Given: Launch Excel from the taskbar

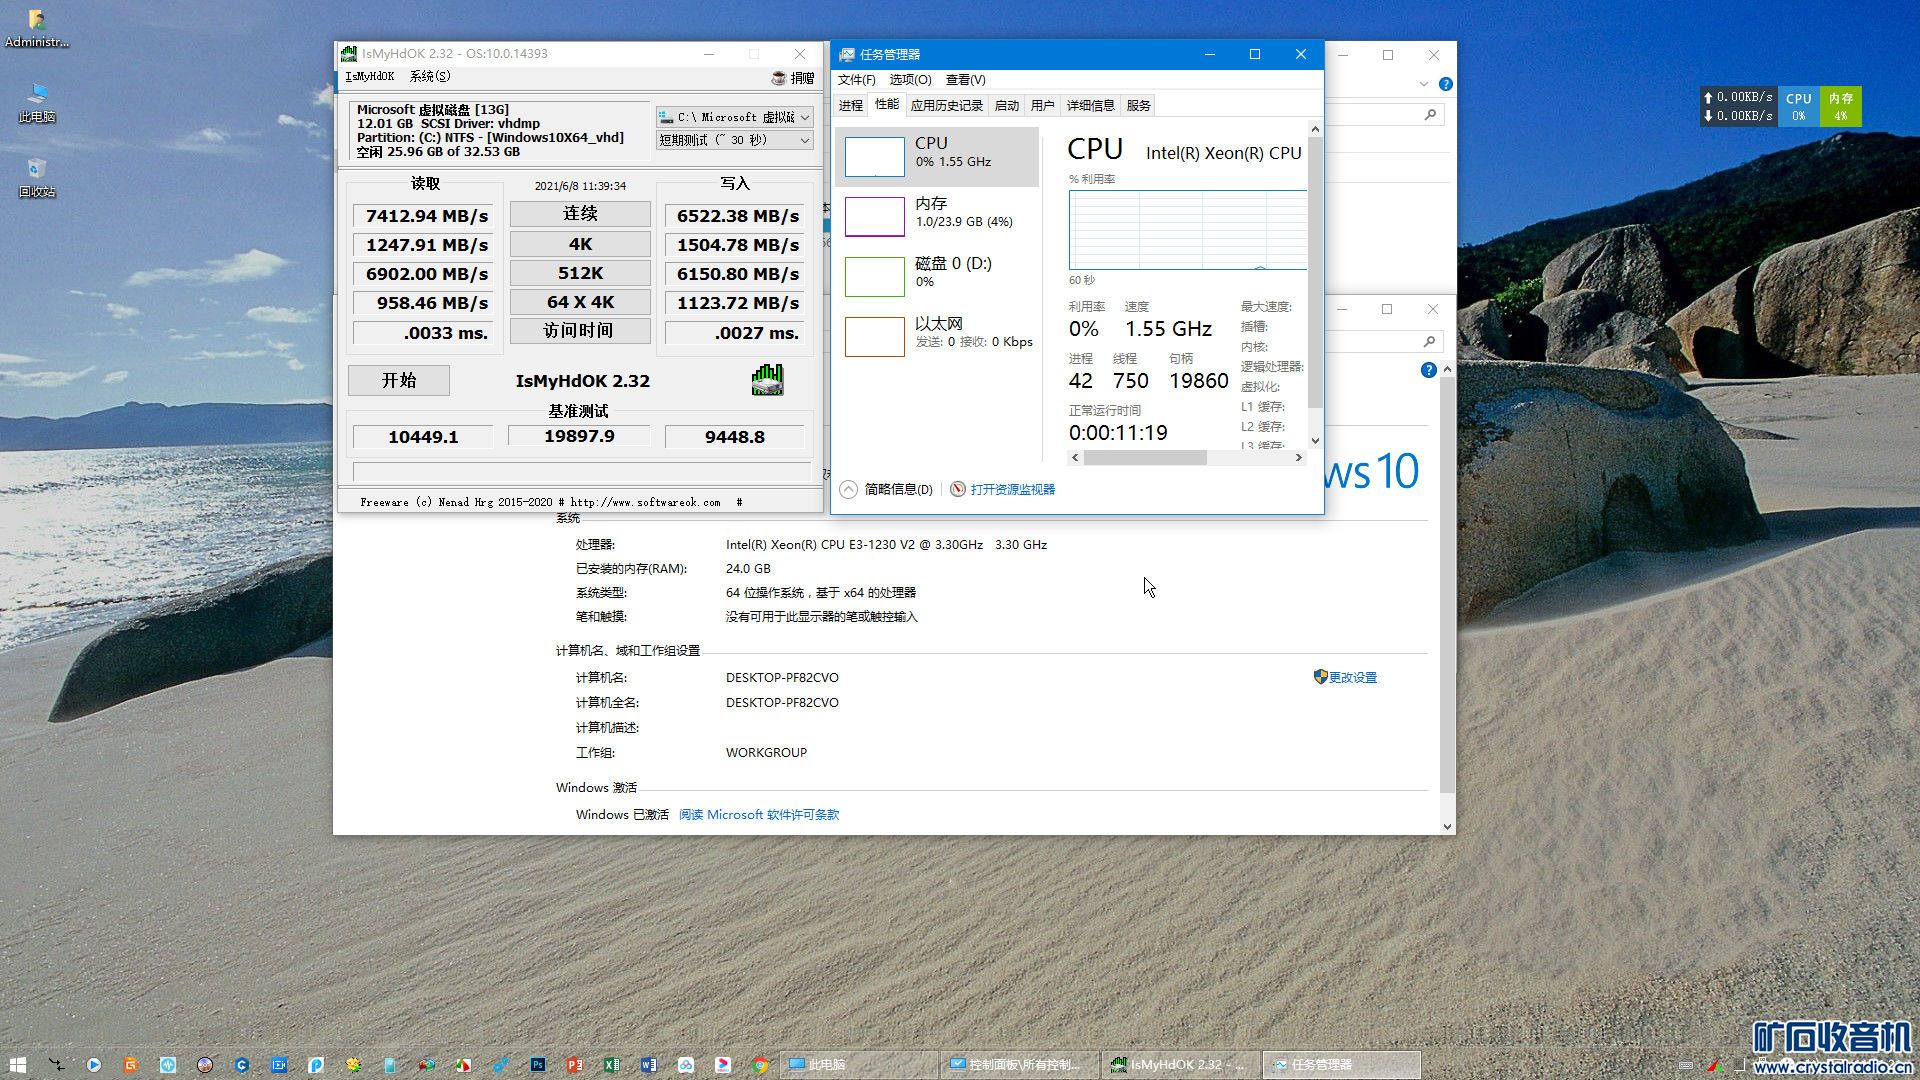Looking at the screenshot, I should pos(612,1065).
